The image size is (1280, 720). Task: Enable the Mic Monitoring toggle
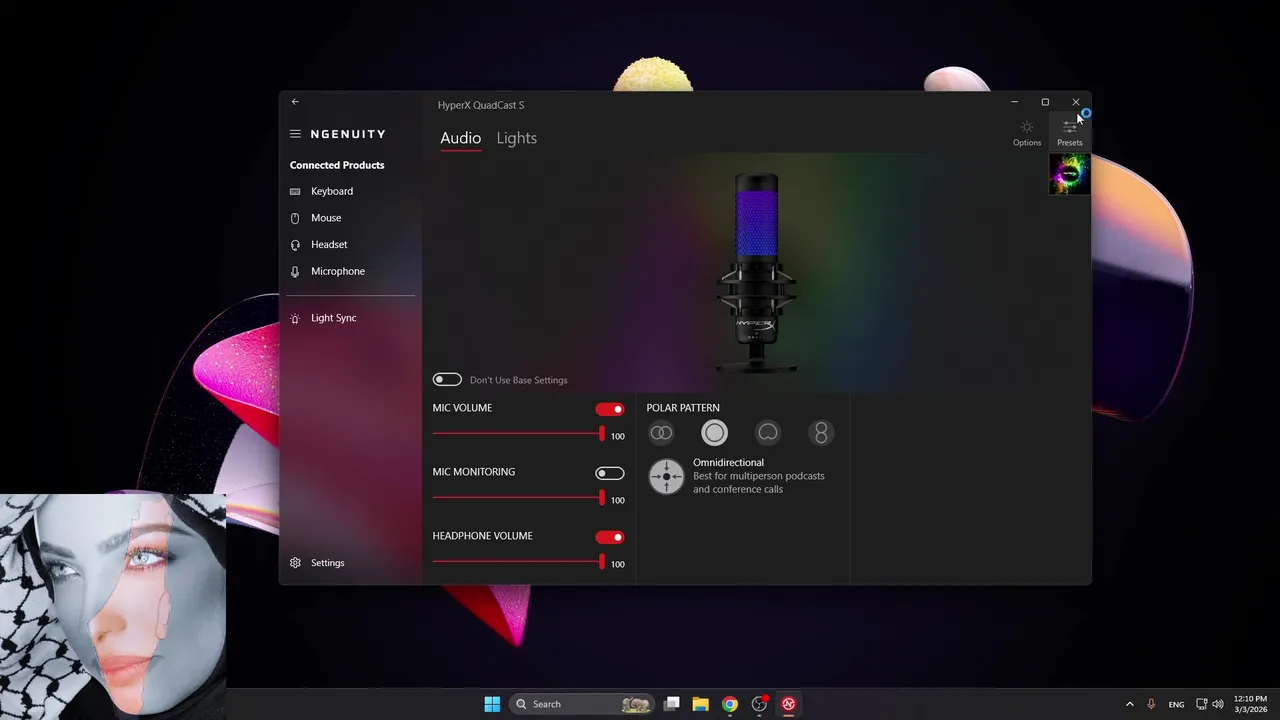(x=610, y=473)
